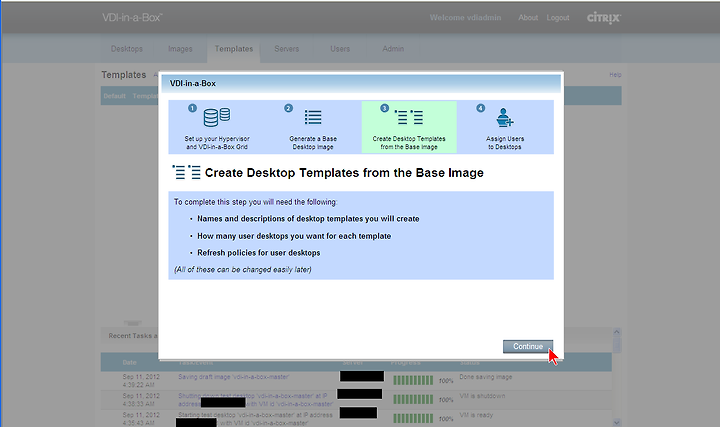The height and width of the screenshot is (427, 720).
Task: Open the Images tab
Action: [x=180, y=49]
